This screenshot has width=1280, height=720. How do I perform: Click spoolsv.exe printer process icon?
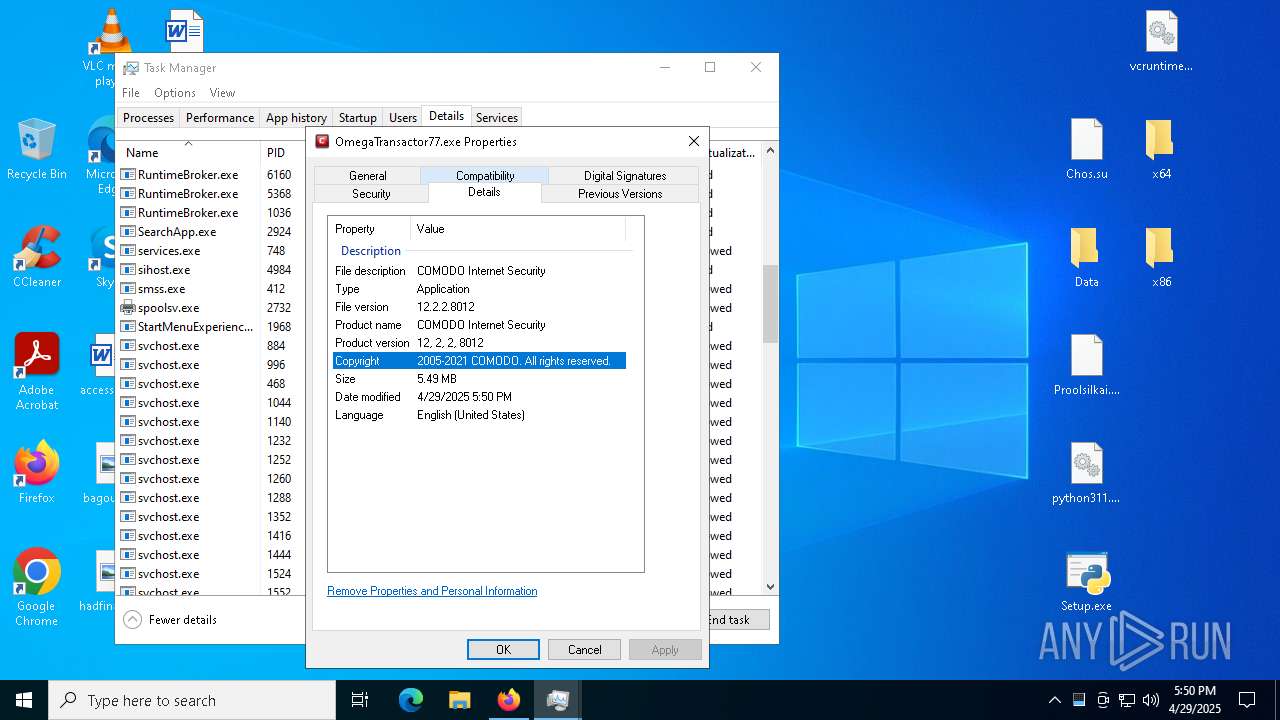pyautogui.click(x=128, y=308)
